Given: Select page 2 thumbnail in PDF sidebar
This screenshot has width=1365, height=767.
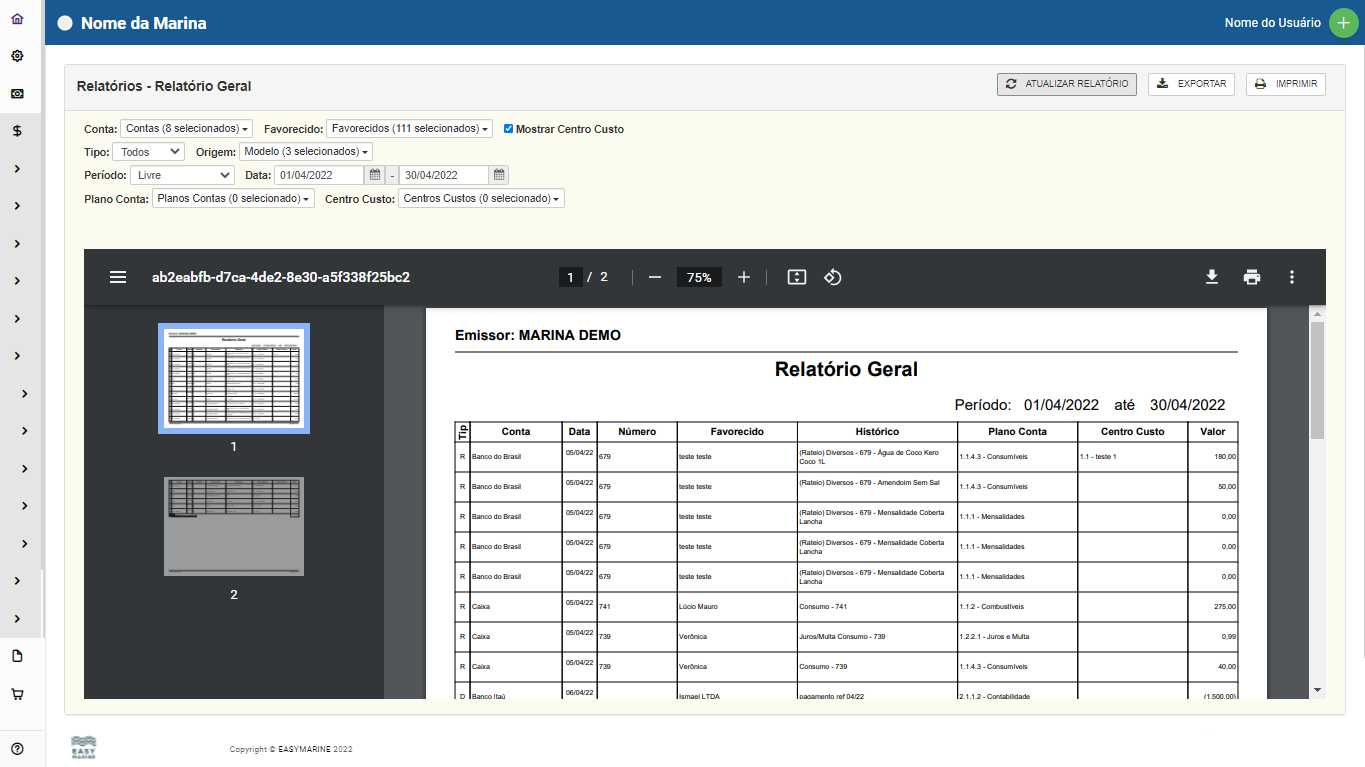Looking at the screenshot, I should tap(234, 526).
